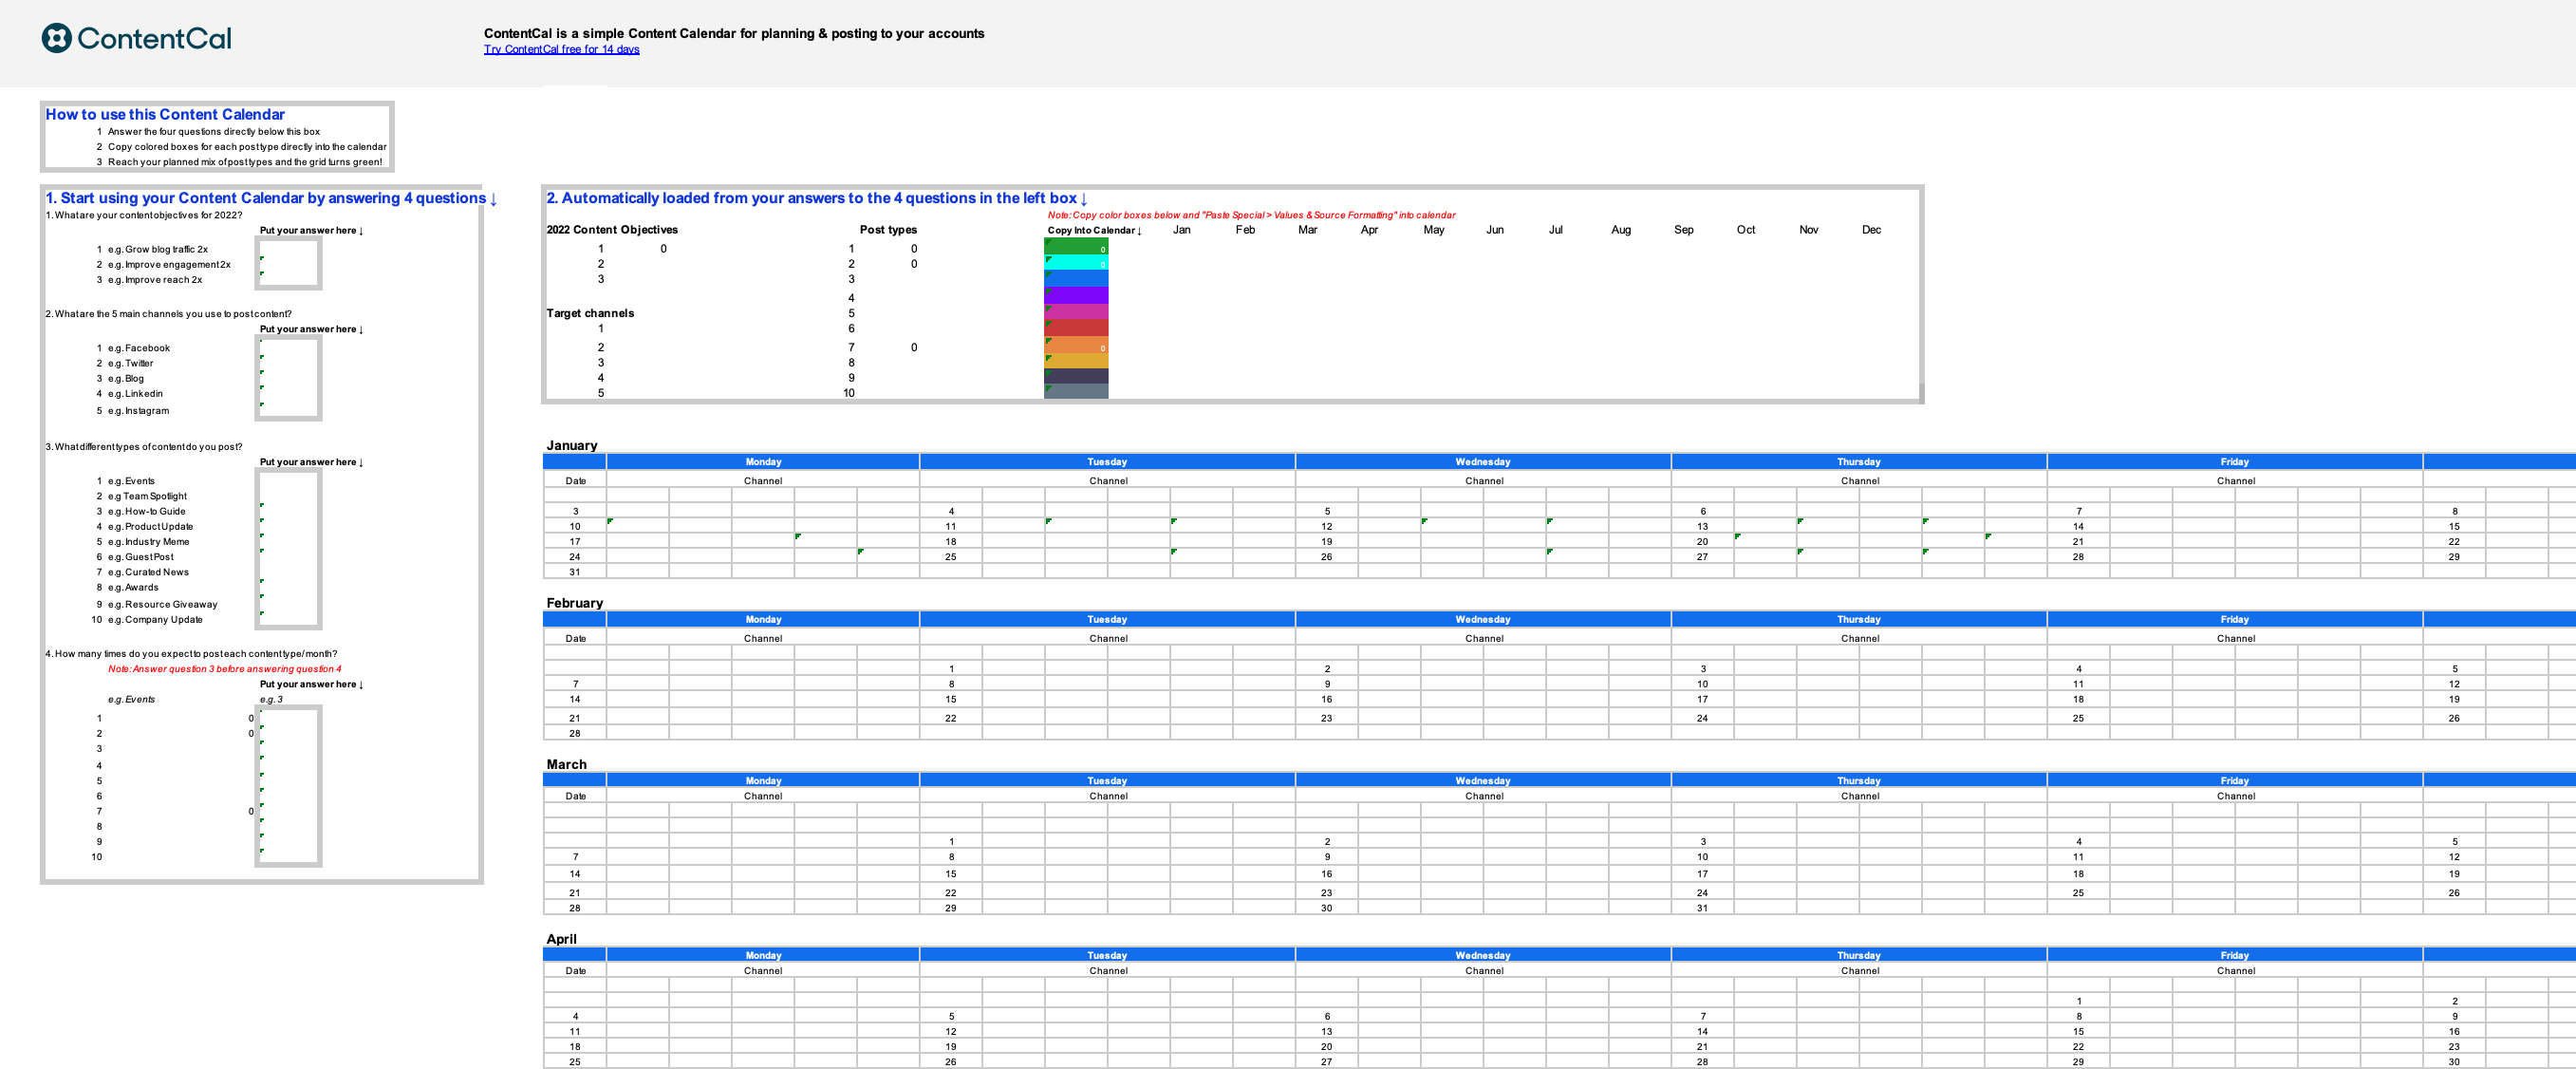Click the 'April' month title
Screen dimensions: 2576x1069
(x=561, y=939)
